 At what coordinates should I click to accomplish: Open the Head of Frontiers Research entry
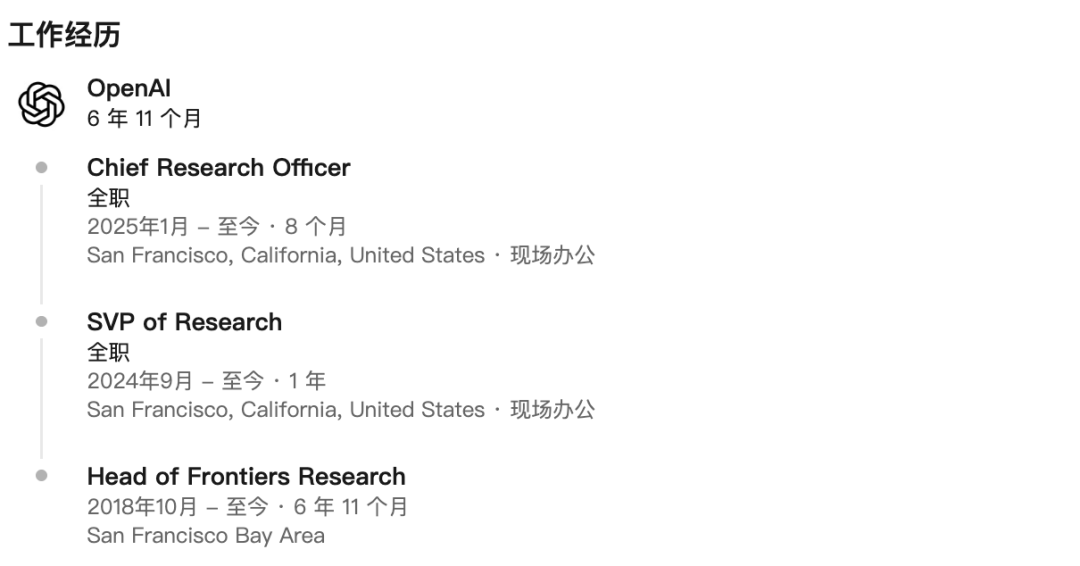(x=246, y=476)
